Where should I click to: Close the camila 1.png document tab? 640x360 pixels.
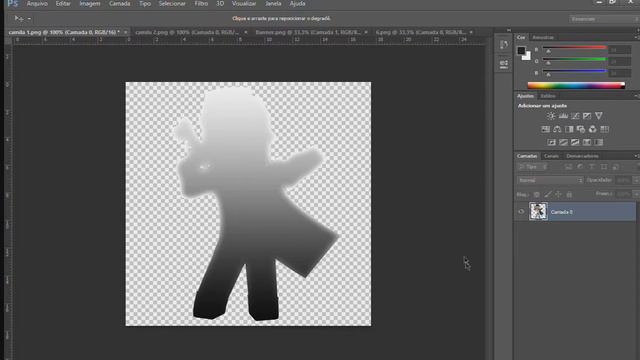(126, 32)
